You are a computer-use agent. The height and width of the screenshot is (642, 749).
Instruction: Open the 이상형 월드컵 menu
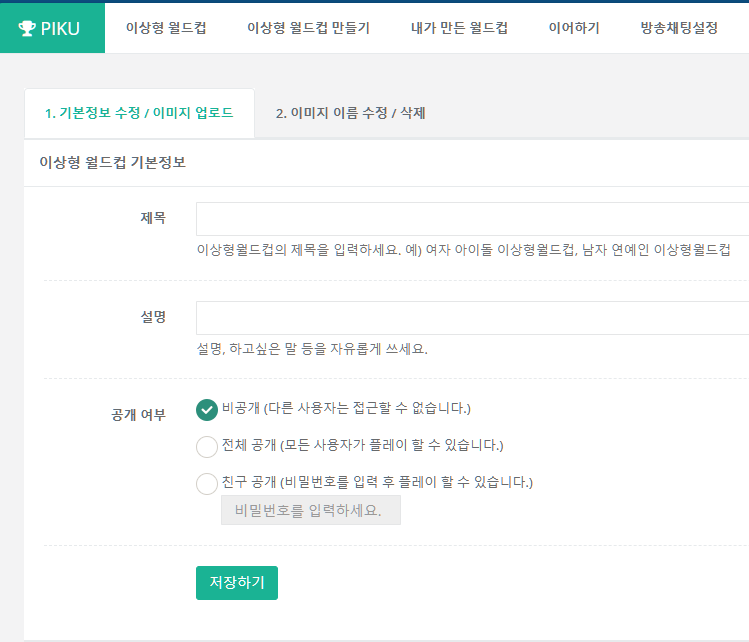coord(166,28)
